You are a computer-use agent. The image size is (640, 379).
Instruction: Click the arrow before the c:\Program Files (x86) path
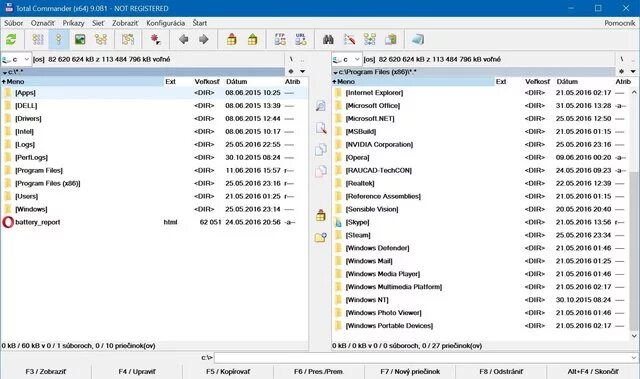point(336,73)
